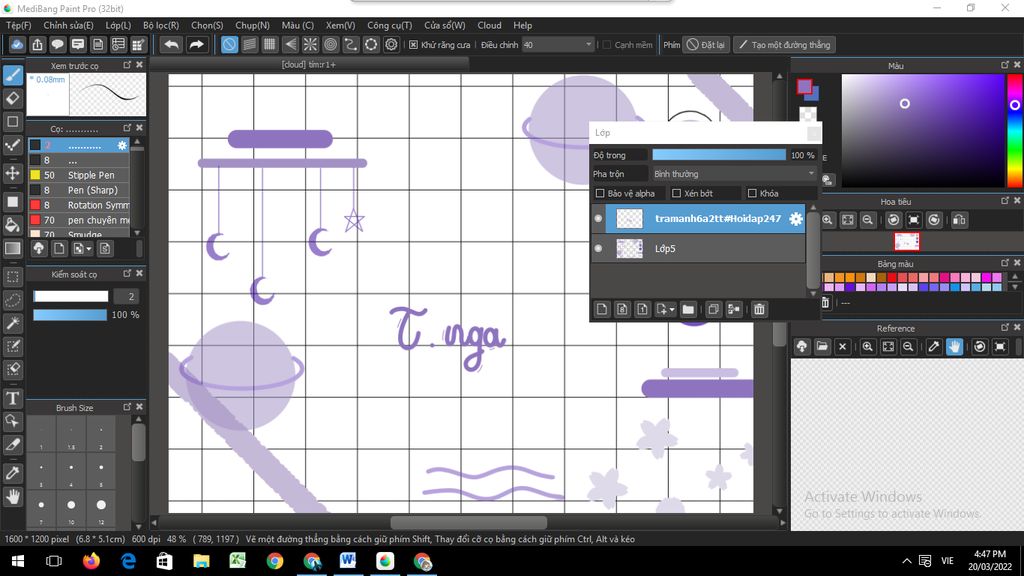1024x576 pixels.
Task: Adjust Độ trong opacity slider
Action: pyautogui.click(x=719, y=155)
